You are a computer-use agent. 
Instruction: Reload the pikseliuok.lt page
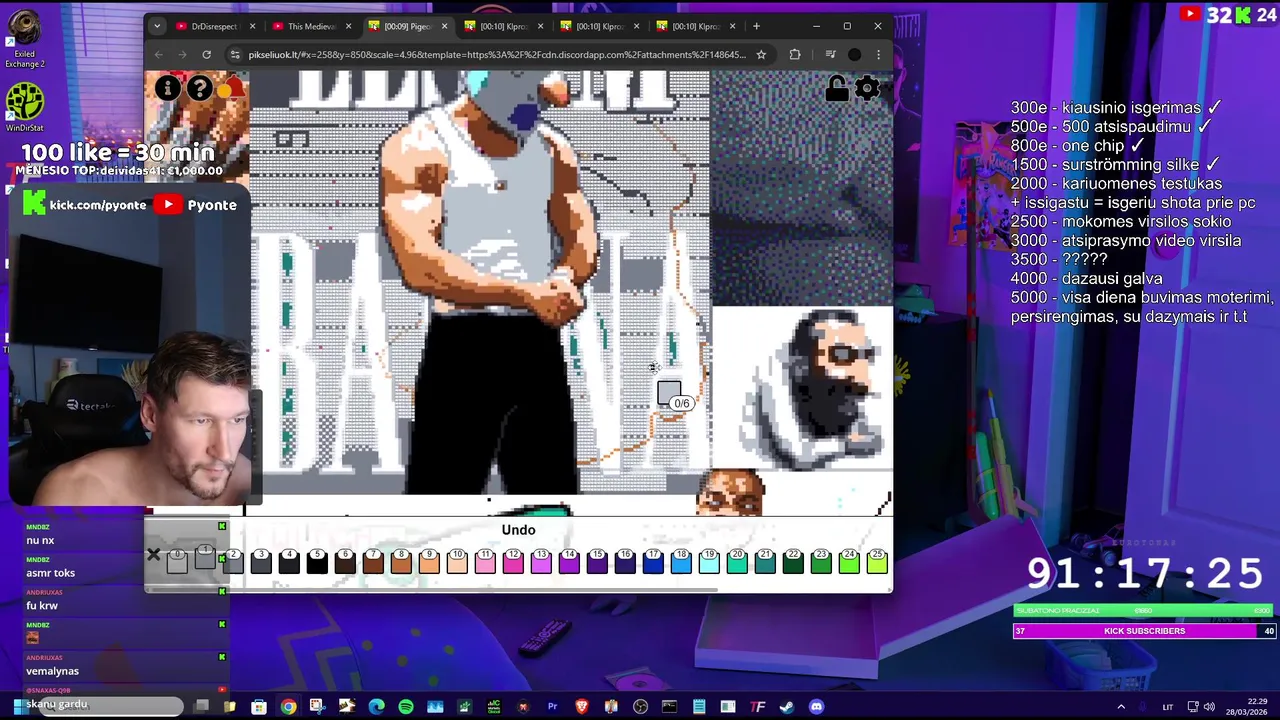point(206,54)
